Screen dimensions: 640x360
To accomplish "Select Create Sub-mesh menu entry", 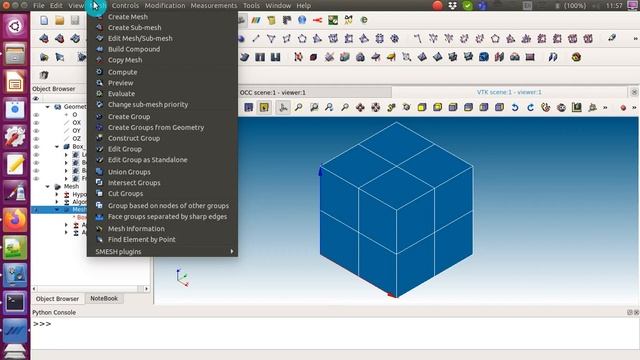I will point(134,27).
